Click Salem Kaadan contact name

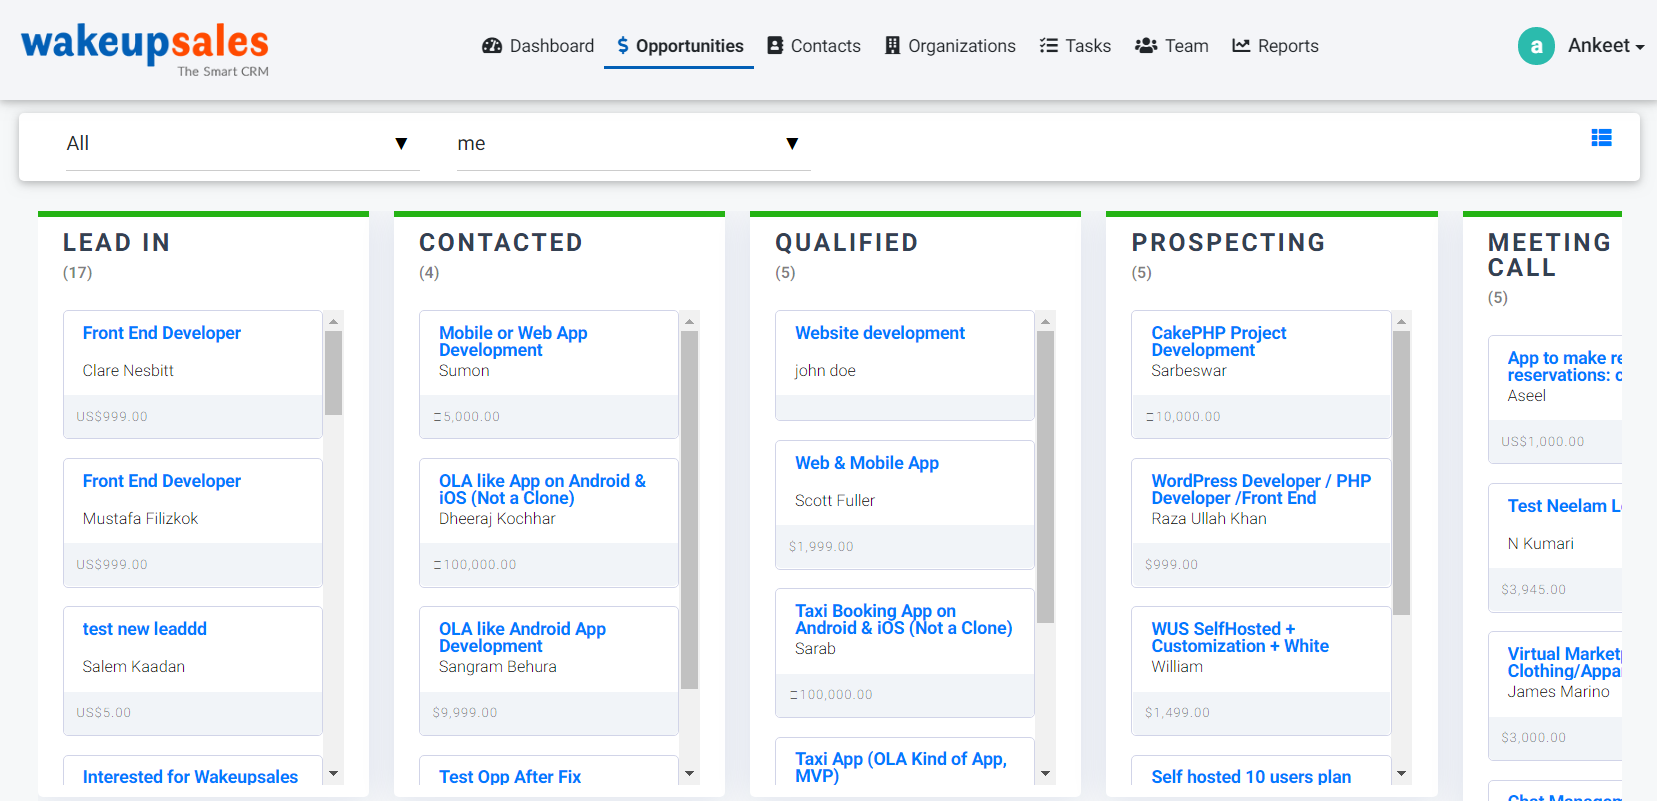point(134,667)
